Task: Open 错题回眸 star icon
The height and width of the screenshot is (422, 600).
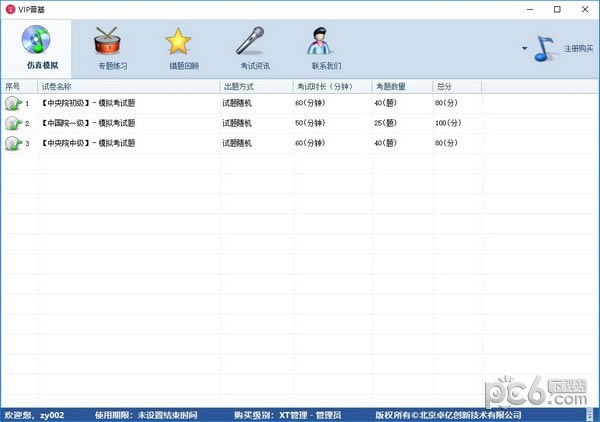Action: [178, 42]
